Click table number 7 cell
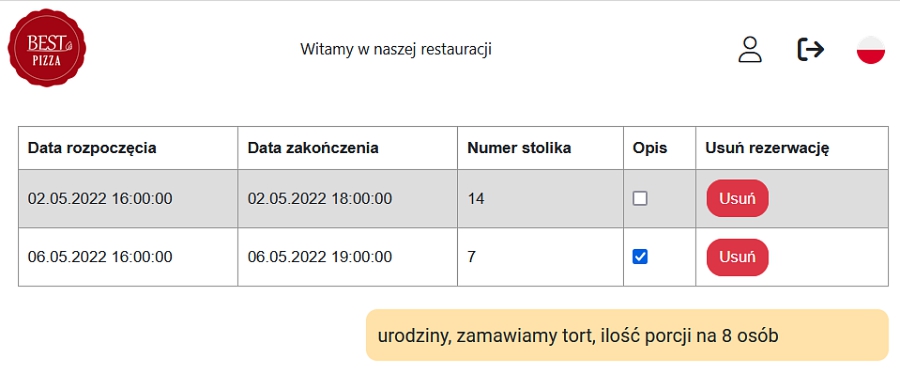Viewport: 900px width, 374px height. click(540, 257)
